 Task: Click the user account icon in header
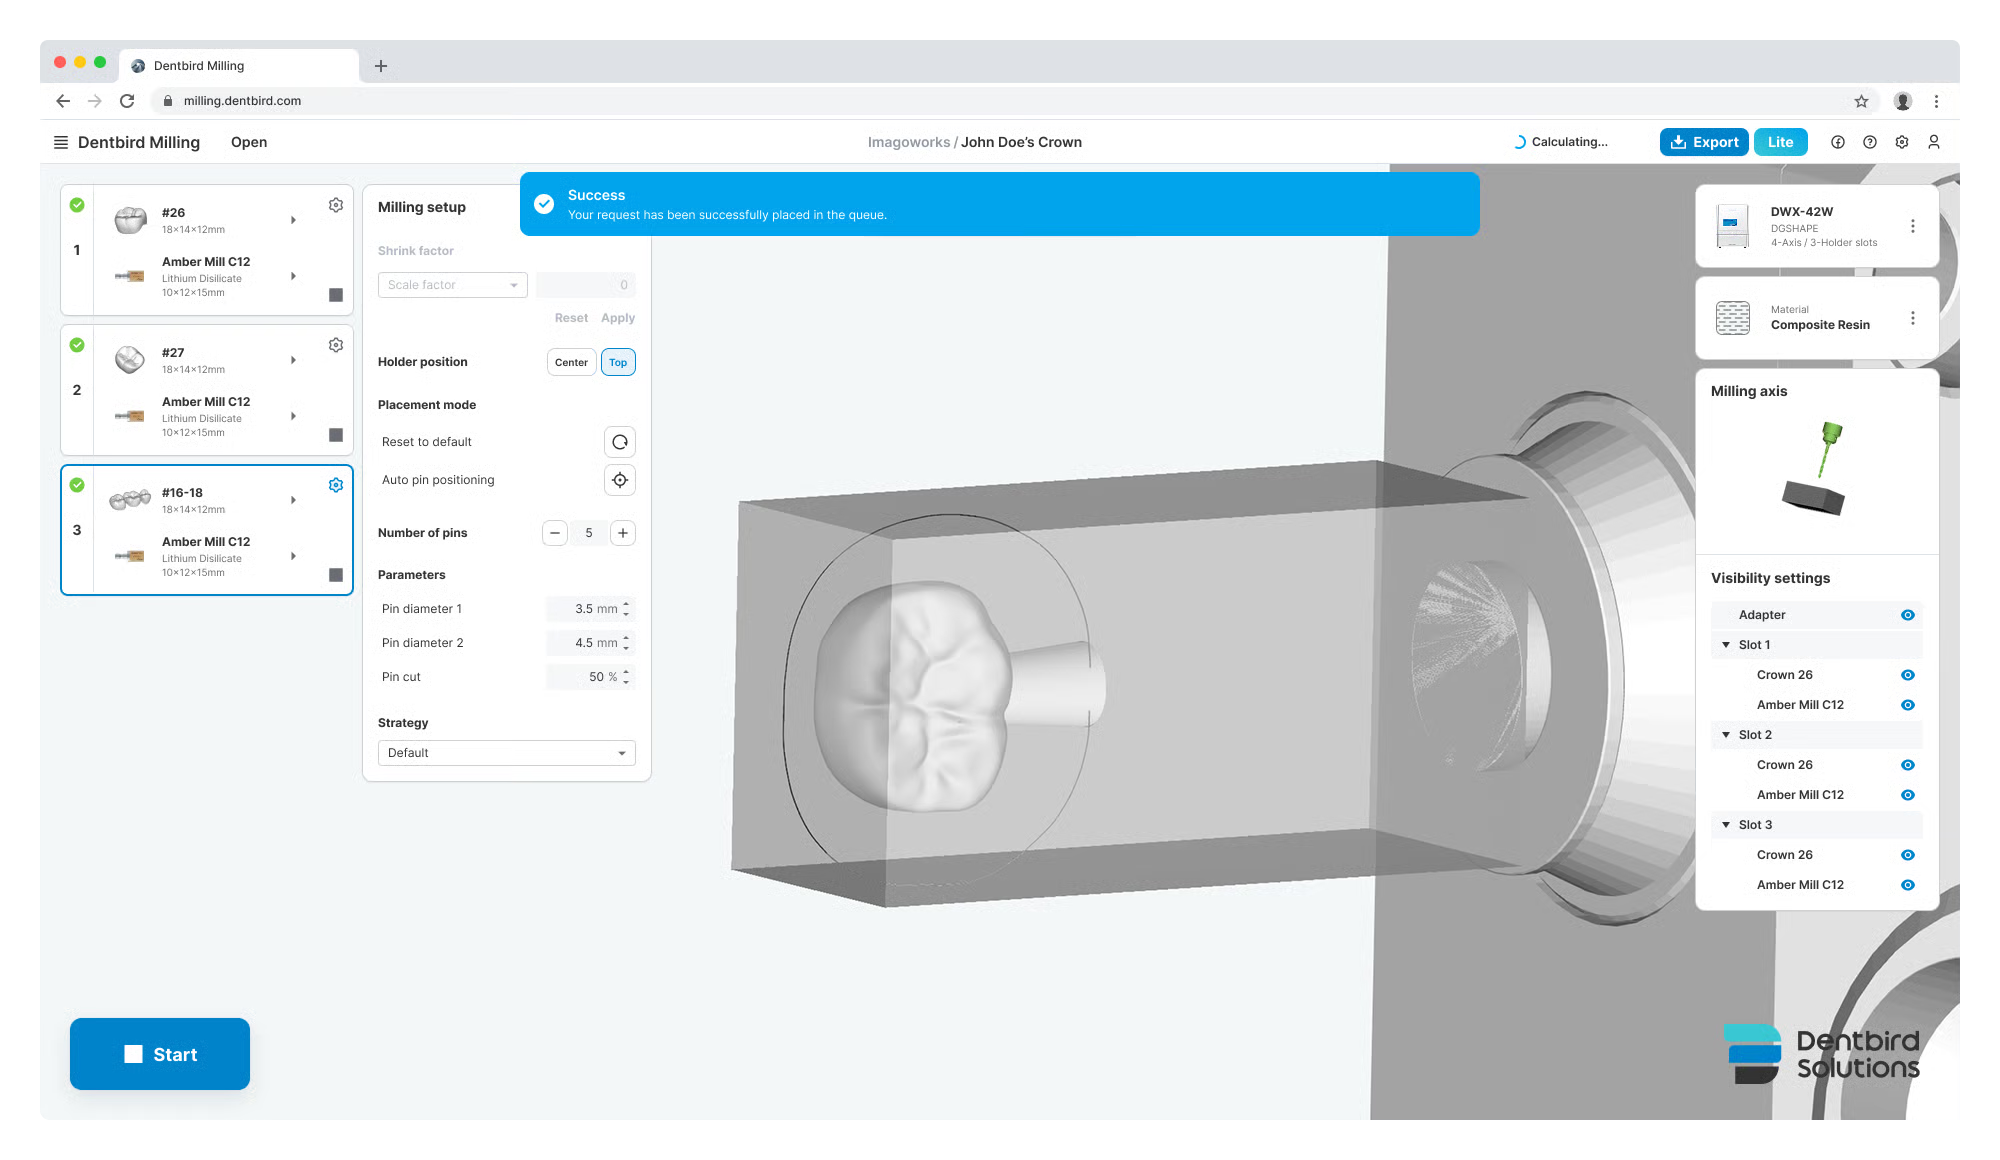[x=1934, y=142]
